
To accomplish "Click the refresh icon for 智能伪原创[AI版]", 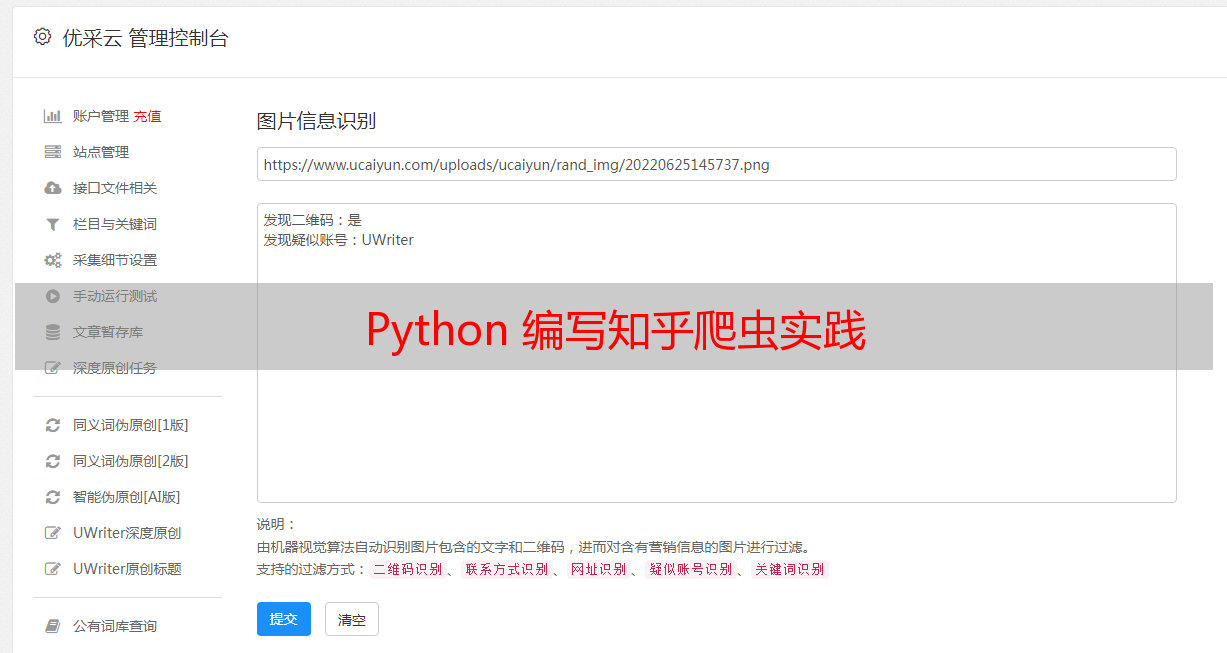I will point(53,497).
